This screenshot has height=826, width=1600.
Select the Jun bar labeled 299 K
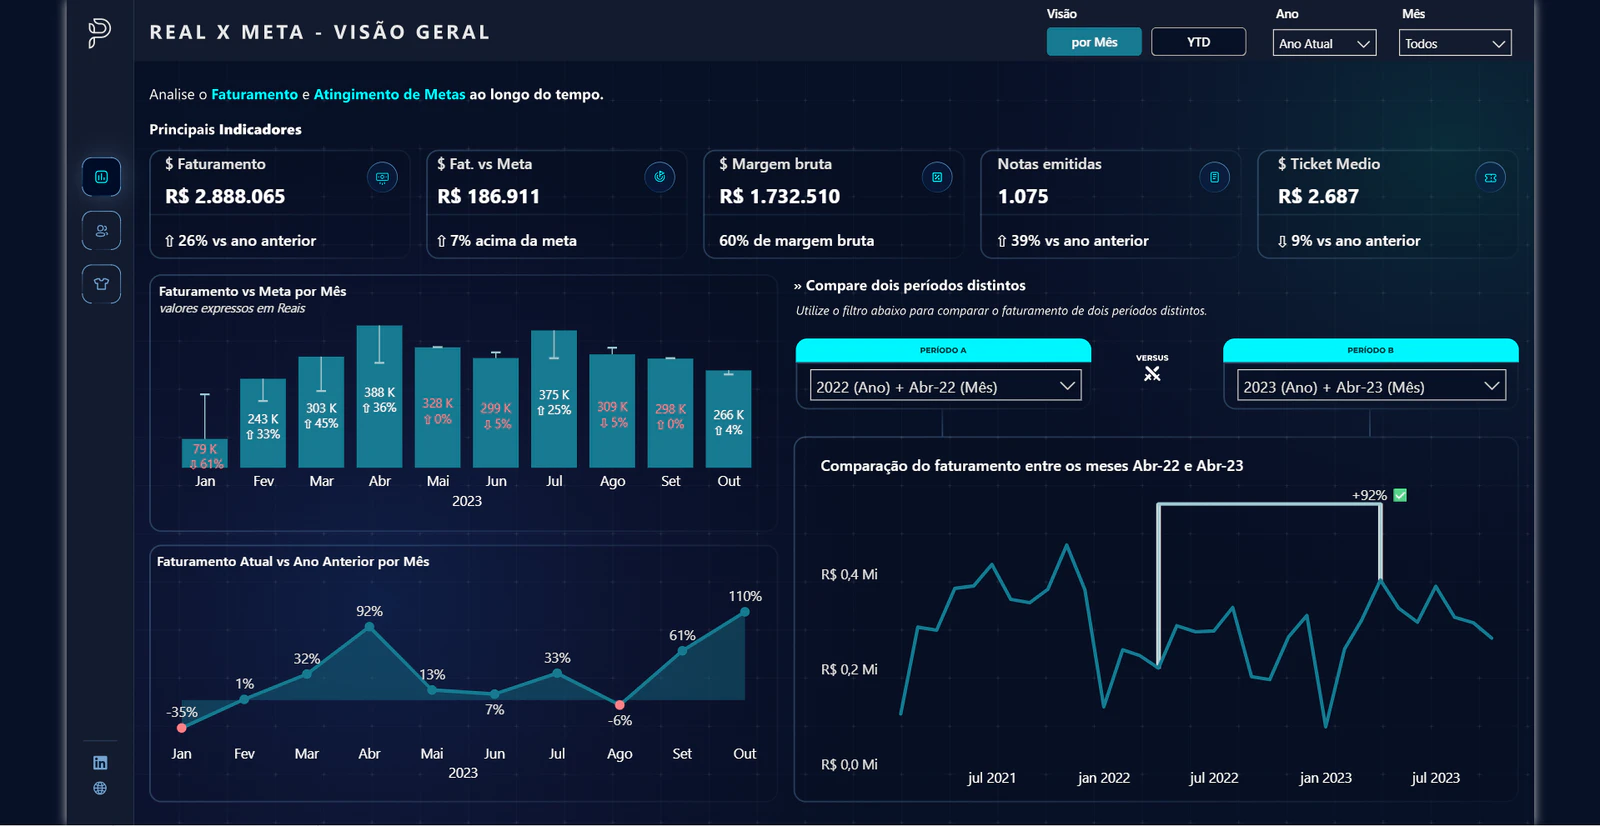pos(496,413)
